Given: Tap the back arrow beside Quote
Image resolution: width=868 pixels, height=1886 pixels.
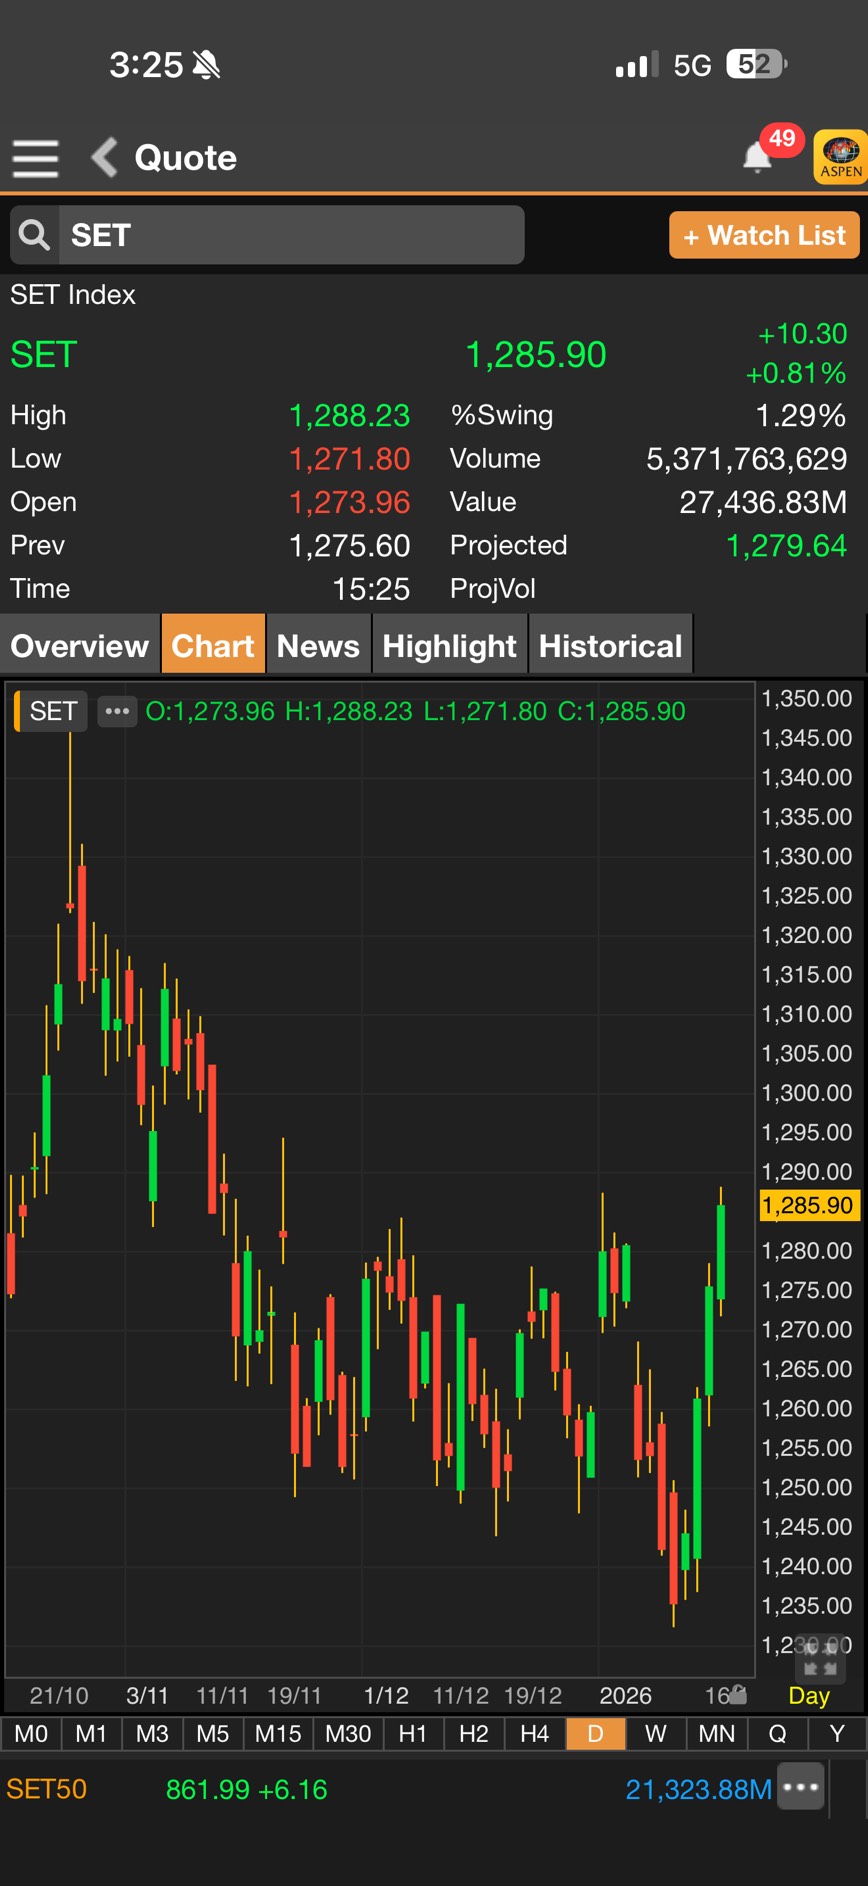Looking at the screenshot, I should coord(104,158).
